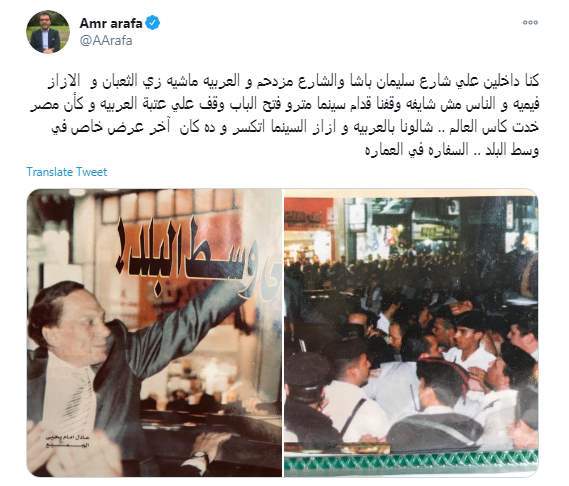The height and width of the screenshot is (486, 569).
Task: Click the last line of the tweet text
Action: [452, 150]
